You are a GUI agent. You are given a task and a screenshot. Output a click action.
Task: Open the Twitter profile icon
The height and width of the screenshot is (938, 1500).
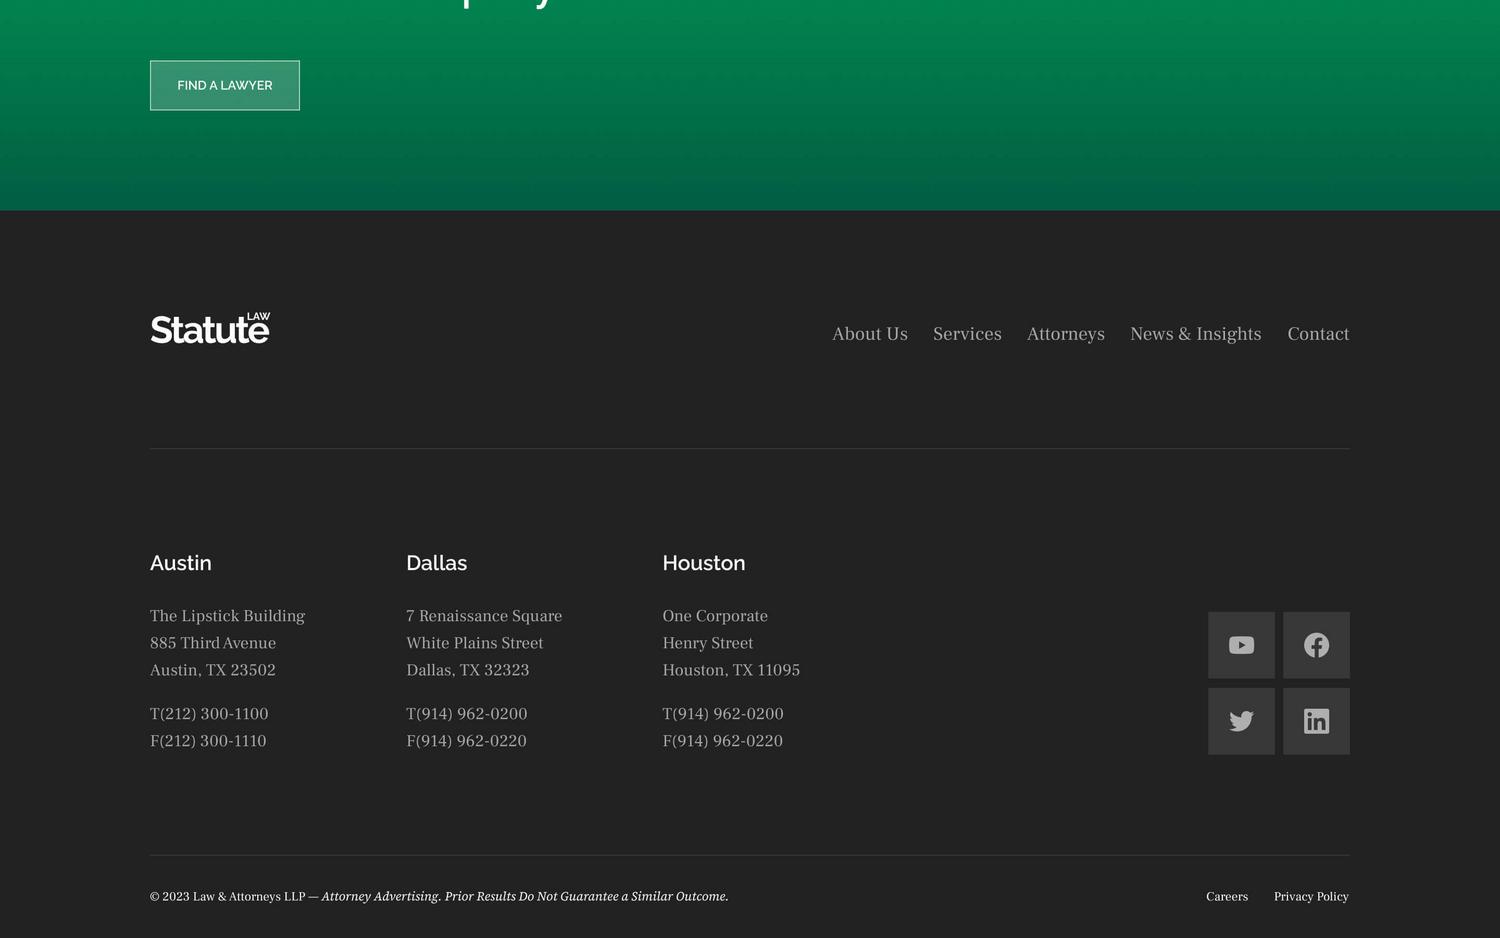click(1240, 720)
